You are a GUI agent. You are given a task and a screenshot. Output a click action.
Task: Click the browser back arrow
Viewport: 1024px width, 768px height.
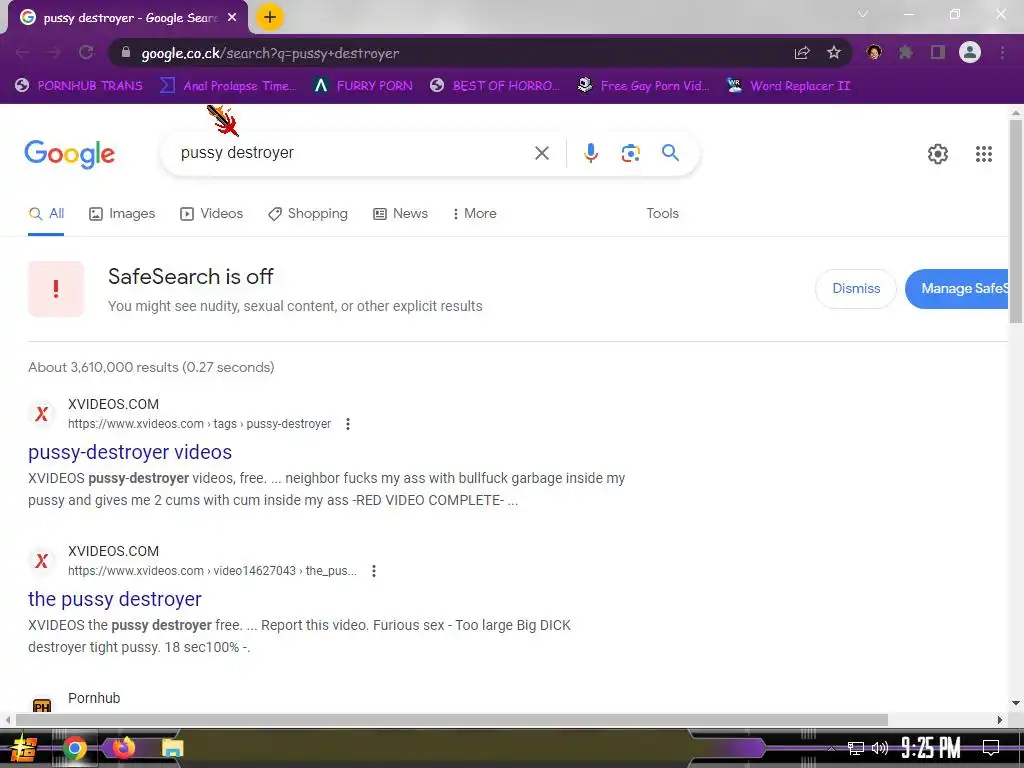point(22,53)
